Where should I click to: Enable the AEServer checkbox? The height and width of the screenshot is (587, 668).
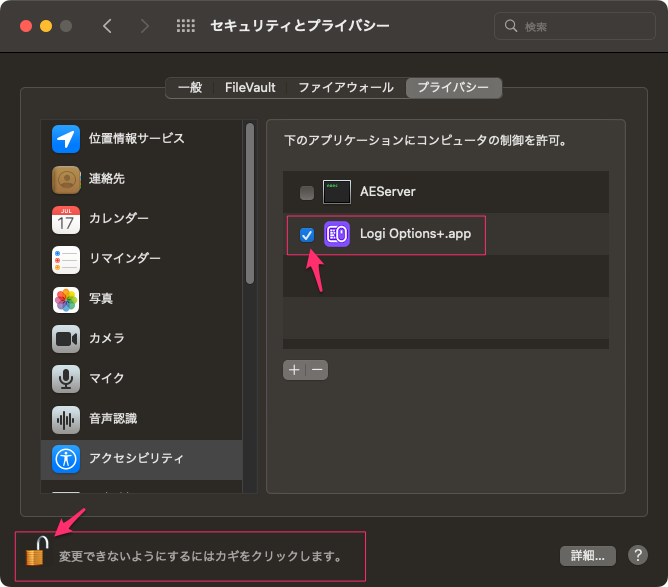click(307, 193)
